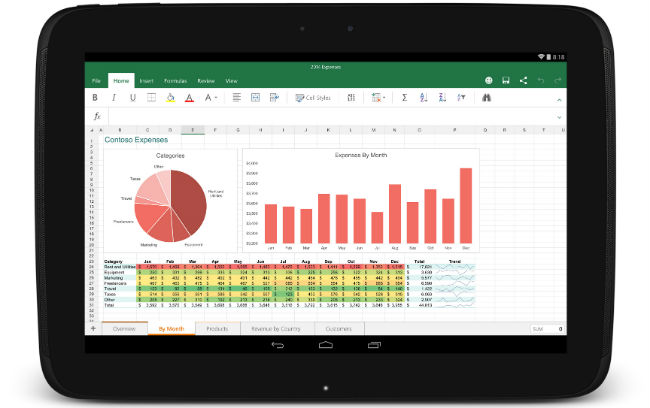Screen dimensions: 650x408
Task: Click the smiley feedback icon
Action: (x=489, y=79)
